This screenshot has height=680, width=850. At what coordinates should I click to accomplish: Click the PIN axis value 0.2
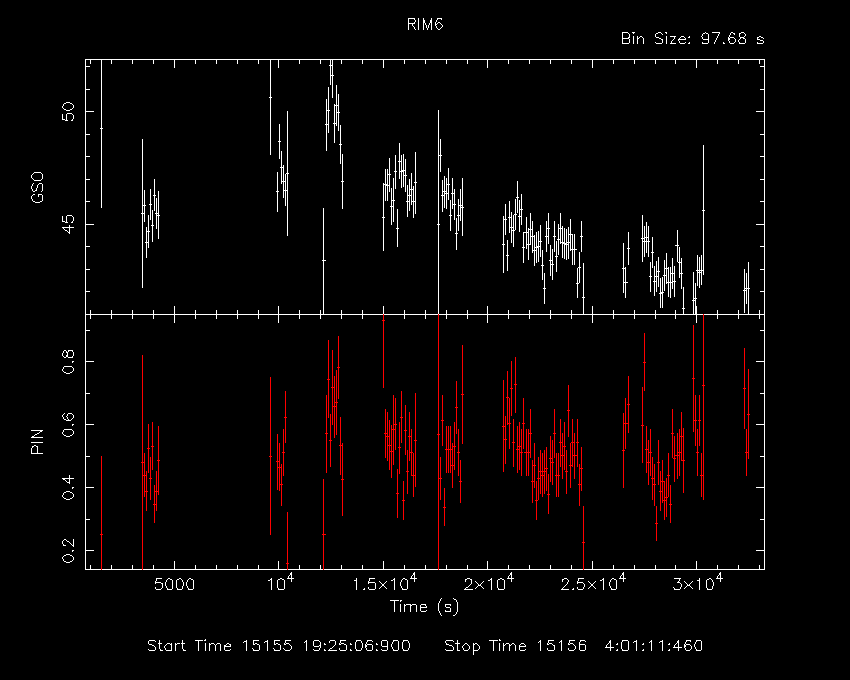click(68, 551)
